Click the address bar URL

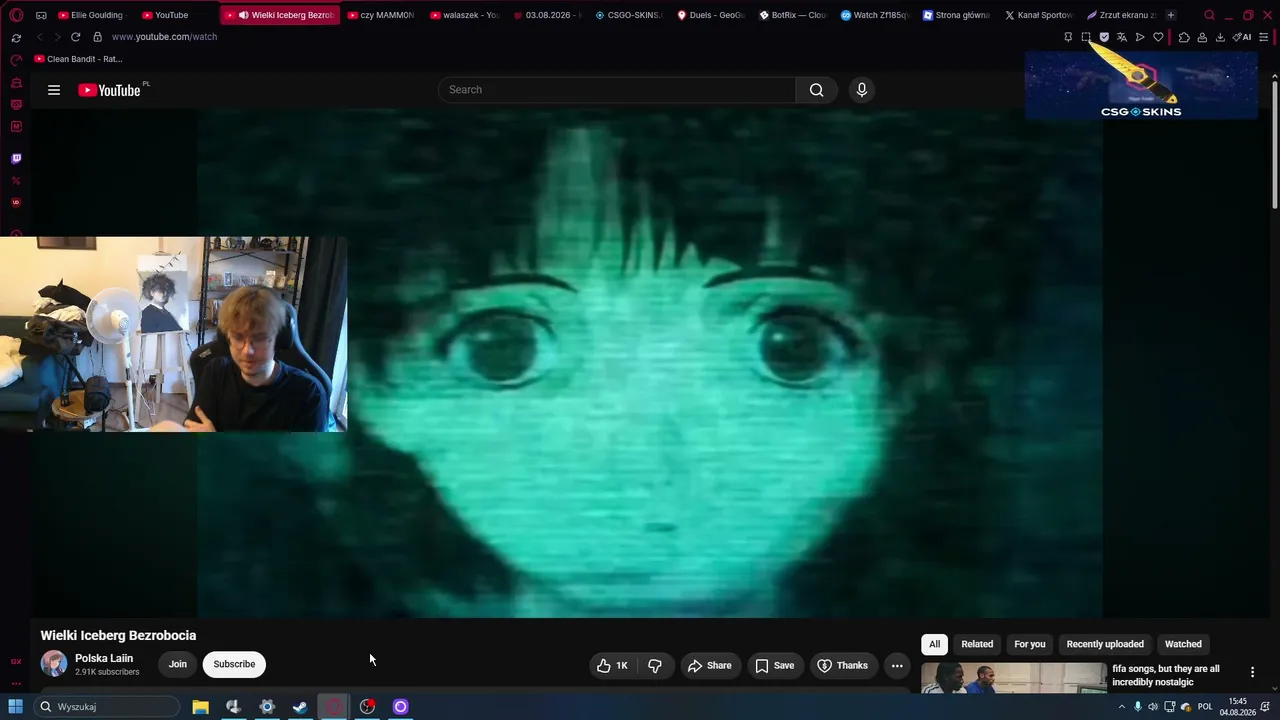coord(164,37)
